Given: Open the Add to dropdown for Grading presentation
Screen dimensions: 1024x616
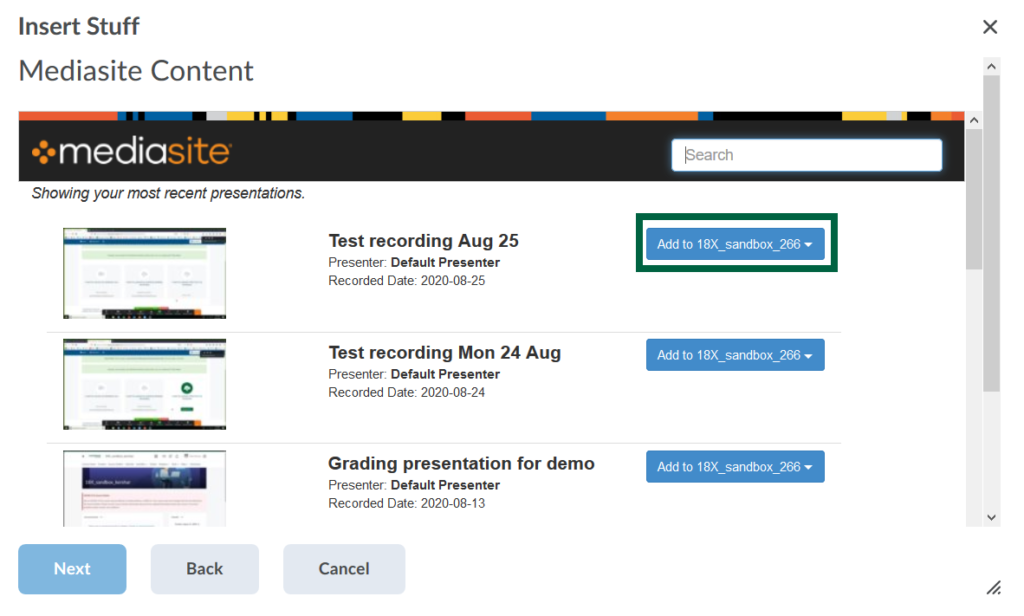Looking at the screenshot, I should [x=735, y=467].
